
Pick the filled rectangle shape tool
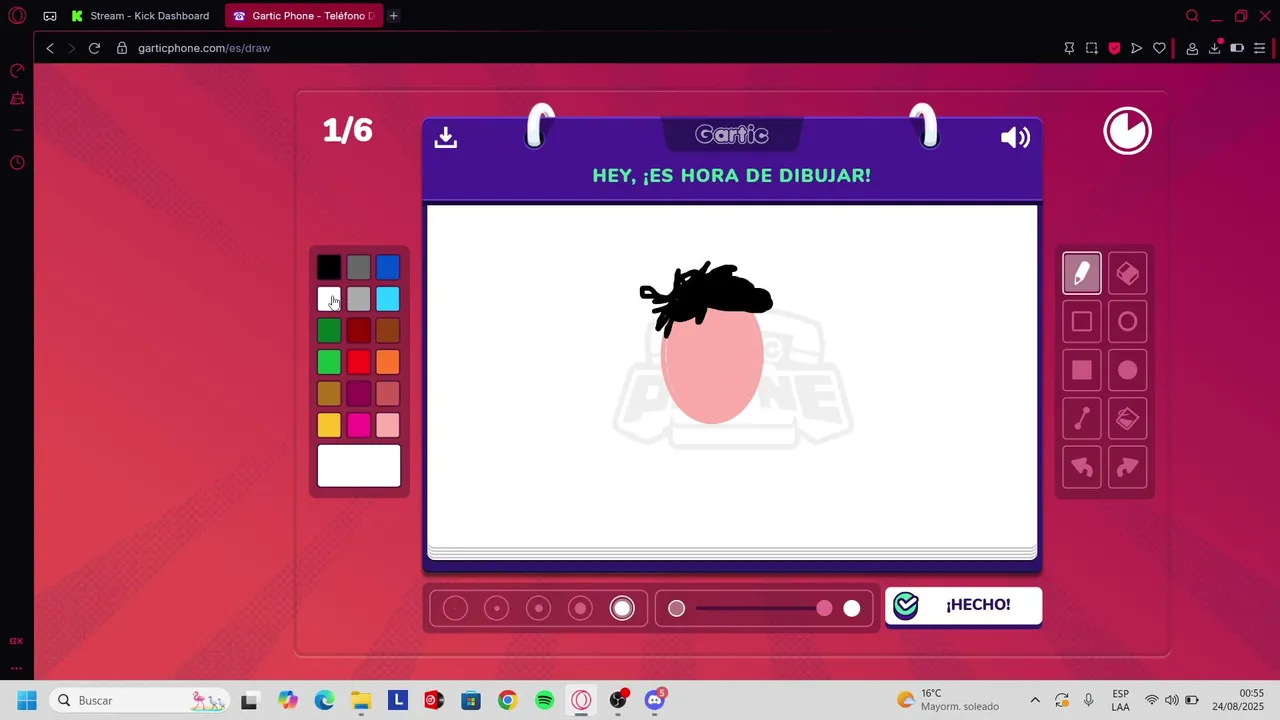pos(1081,370)
